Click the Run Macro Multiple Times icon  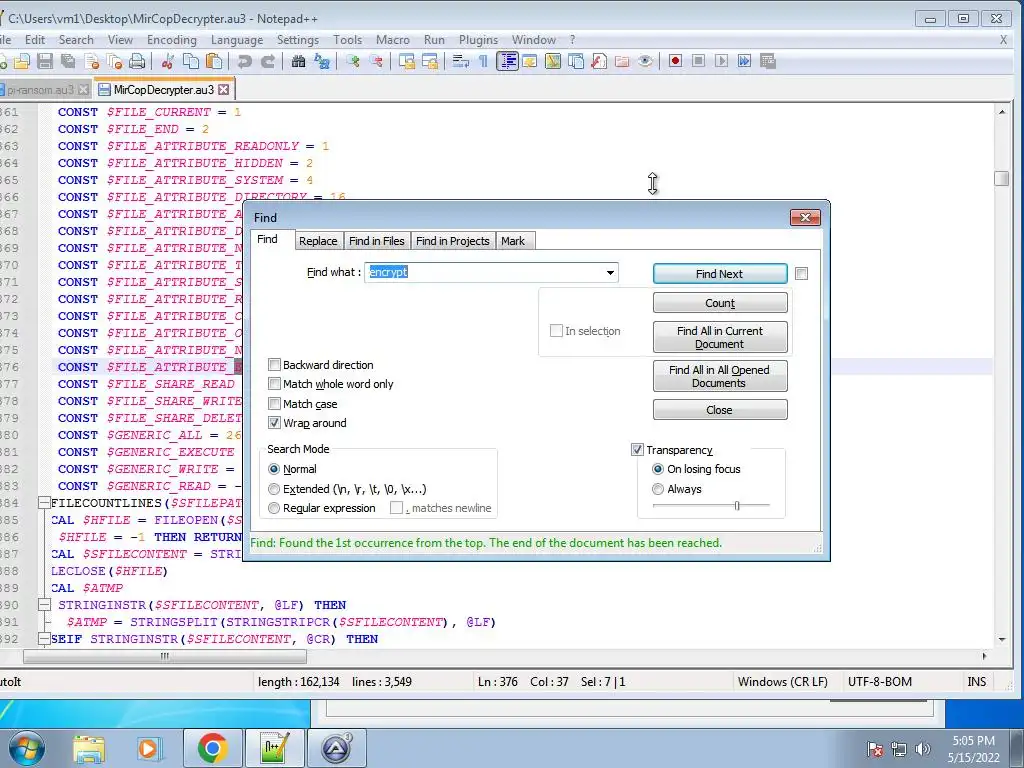(x=744, y=61)
